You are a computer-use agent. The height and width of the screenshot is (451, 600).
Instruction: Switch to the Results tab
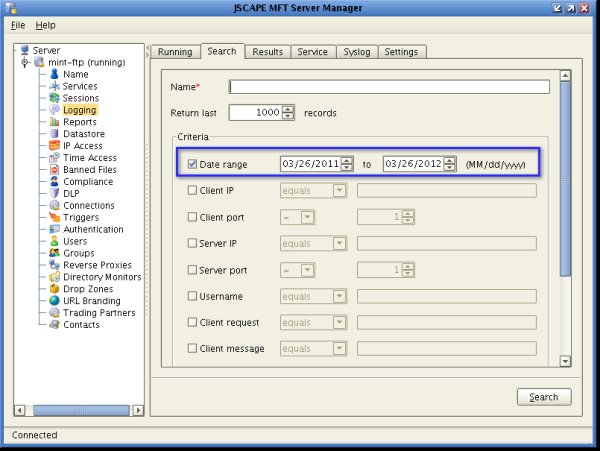click(x=267, y=52)
